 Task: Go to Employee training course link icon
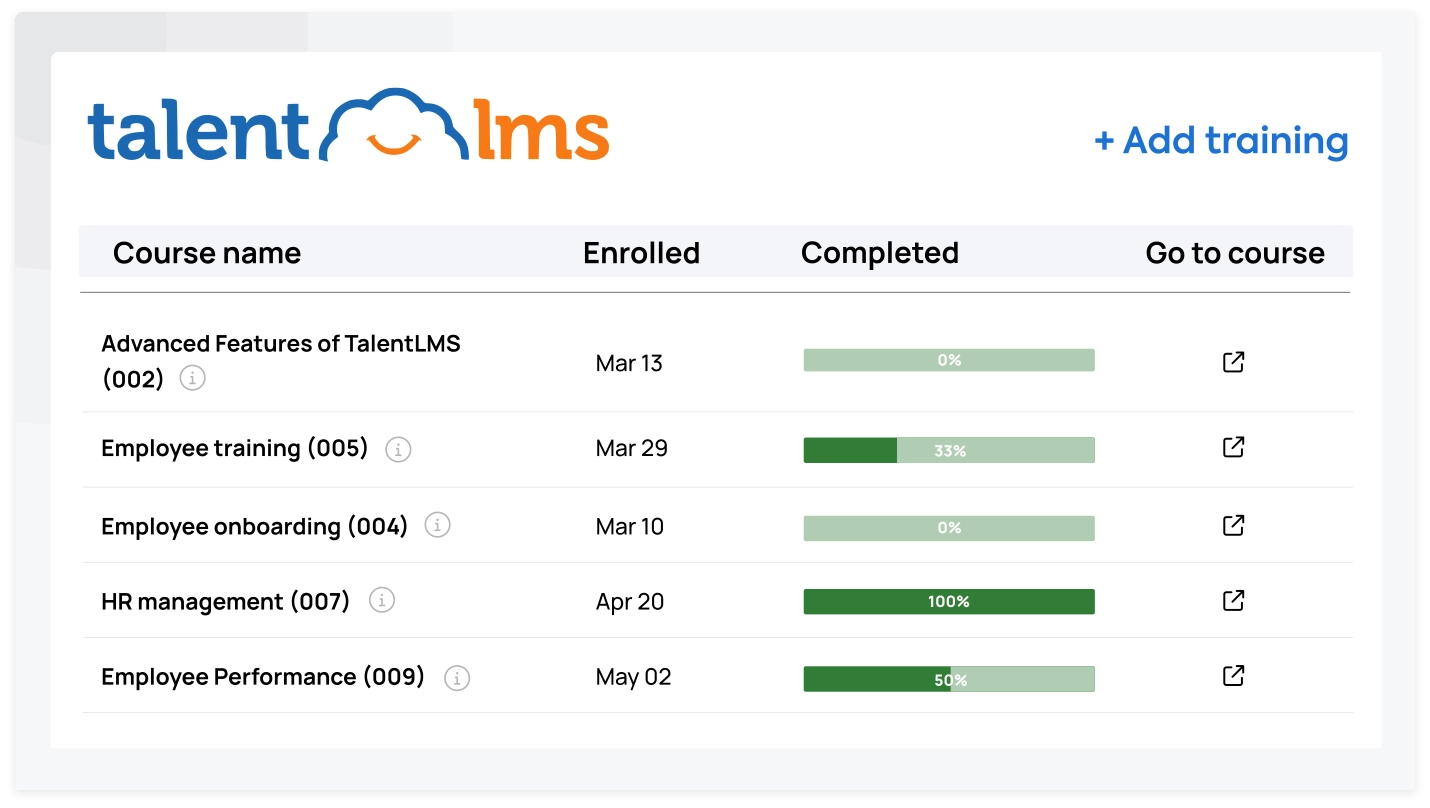pos(1234,447)
